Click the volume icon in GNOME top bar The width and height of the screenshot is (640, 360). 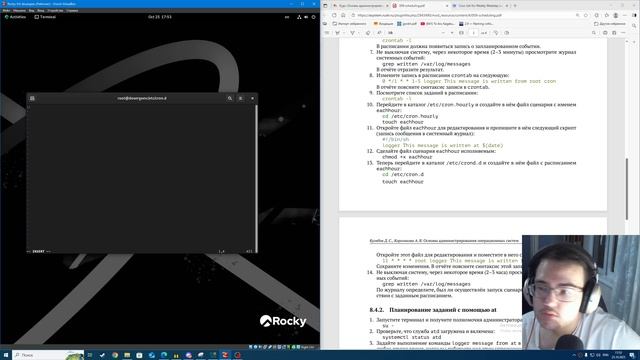point(306,17)
